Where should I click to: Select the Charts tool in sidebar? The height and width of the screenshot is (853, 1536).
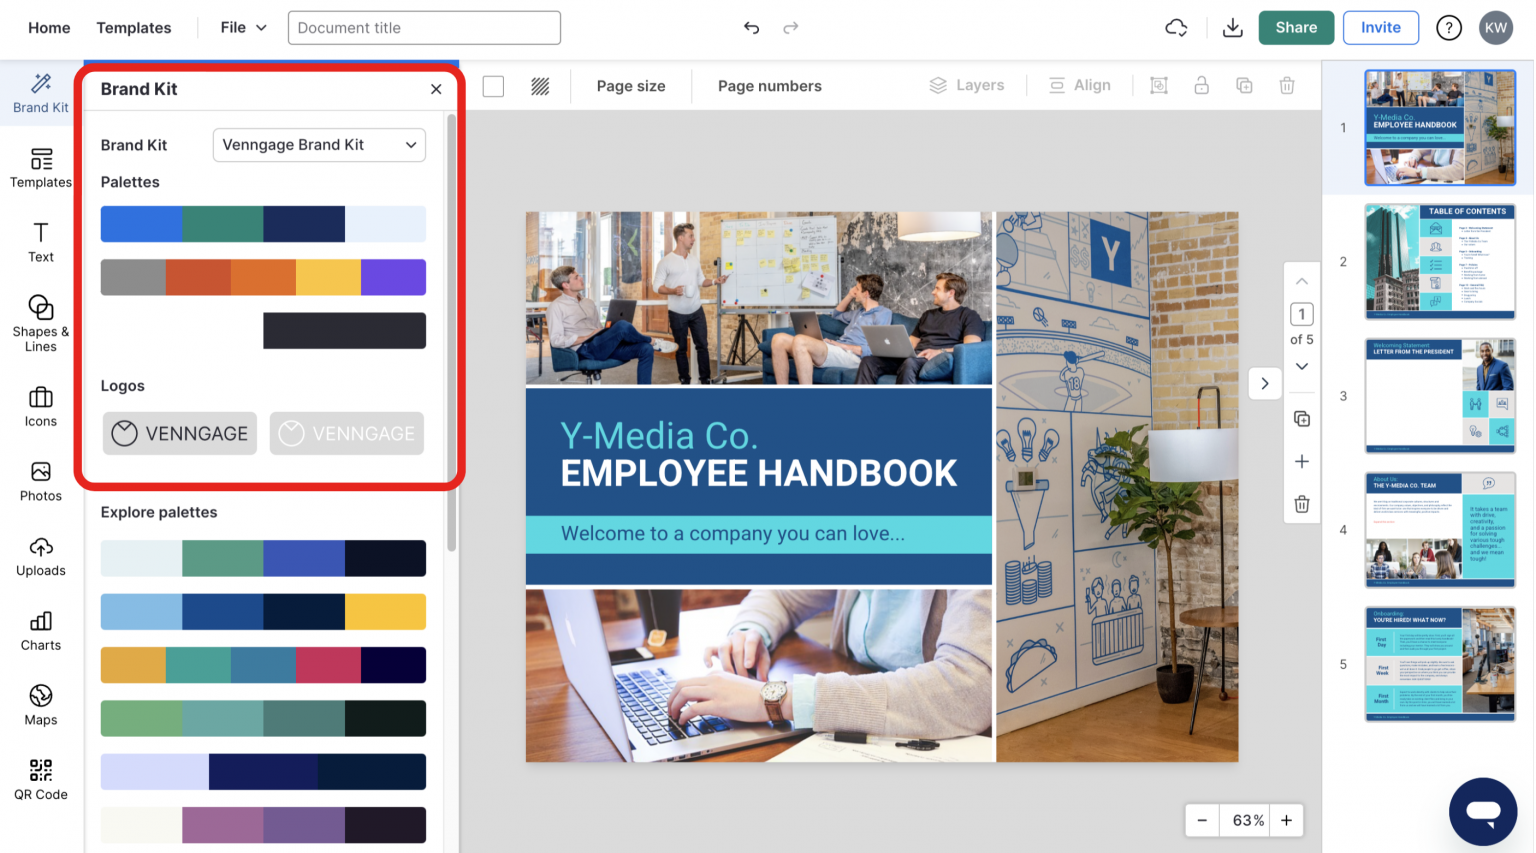coord(40,631)
